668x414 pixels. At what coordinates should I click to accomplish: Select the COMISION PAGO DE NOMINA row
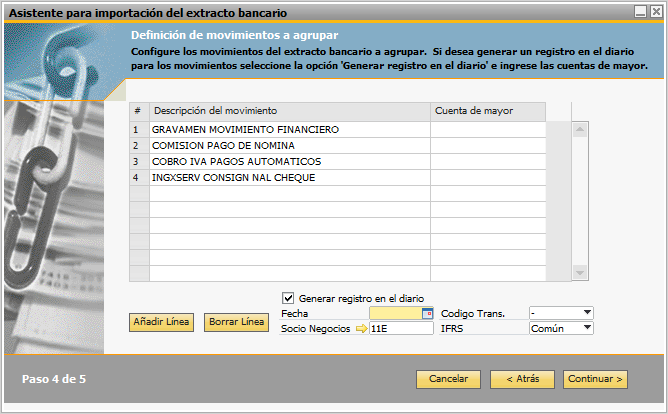289,146
